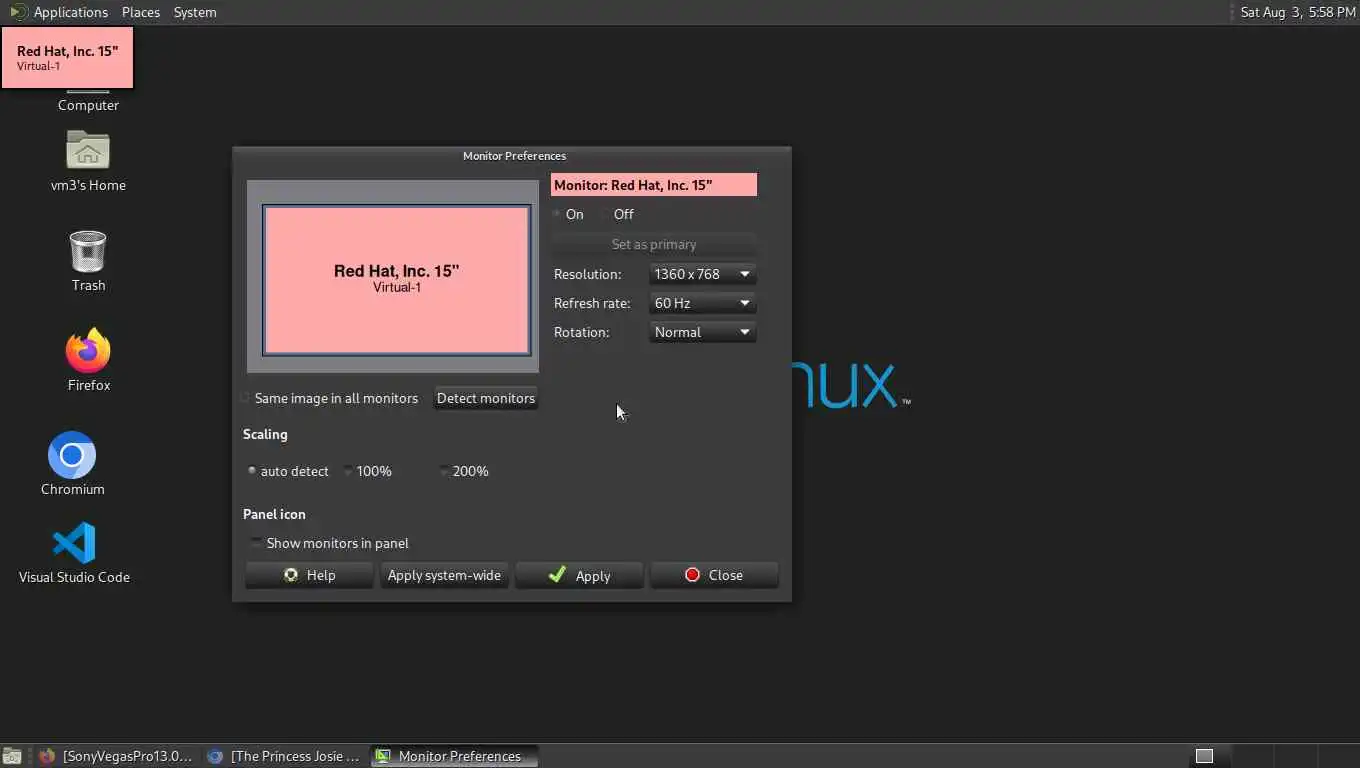This screenshot has width=1360, height=768.
Task: Open the Places menu
Action: [x=141, y=12]
